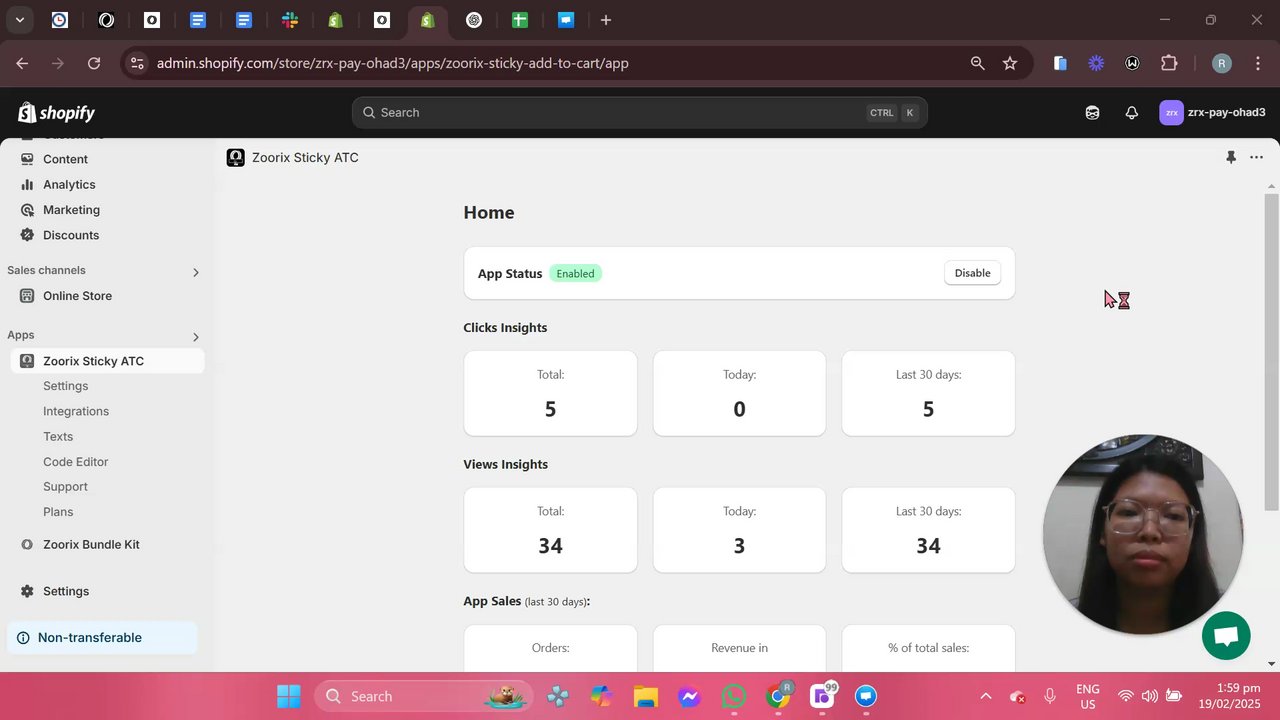This screenshot has width=1280, height=720.
Task: Click the Marketing sidebar icon
Action: tap(27, 210)
